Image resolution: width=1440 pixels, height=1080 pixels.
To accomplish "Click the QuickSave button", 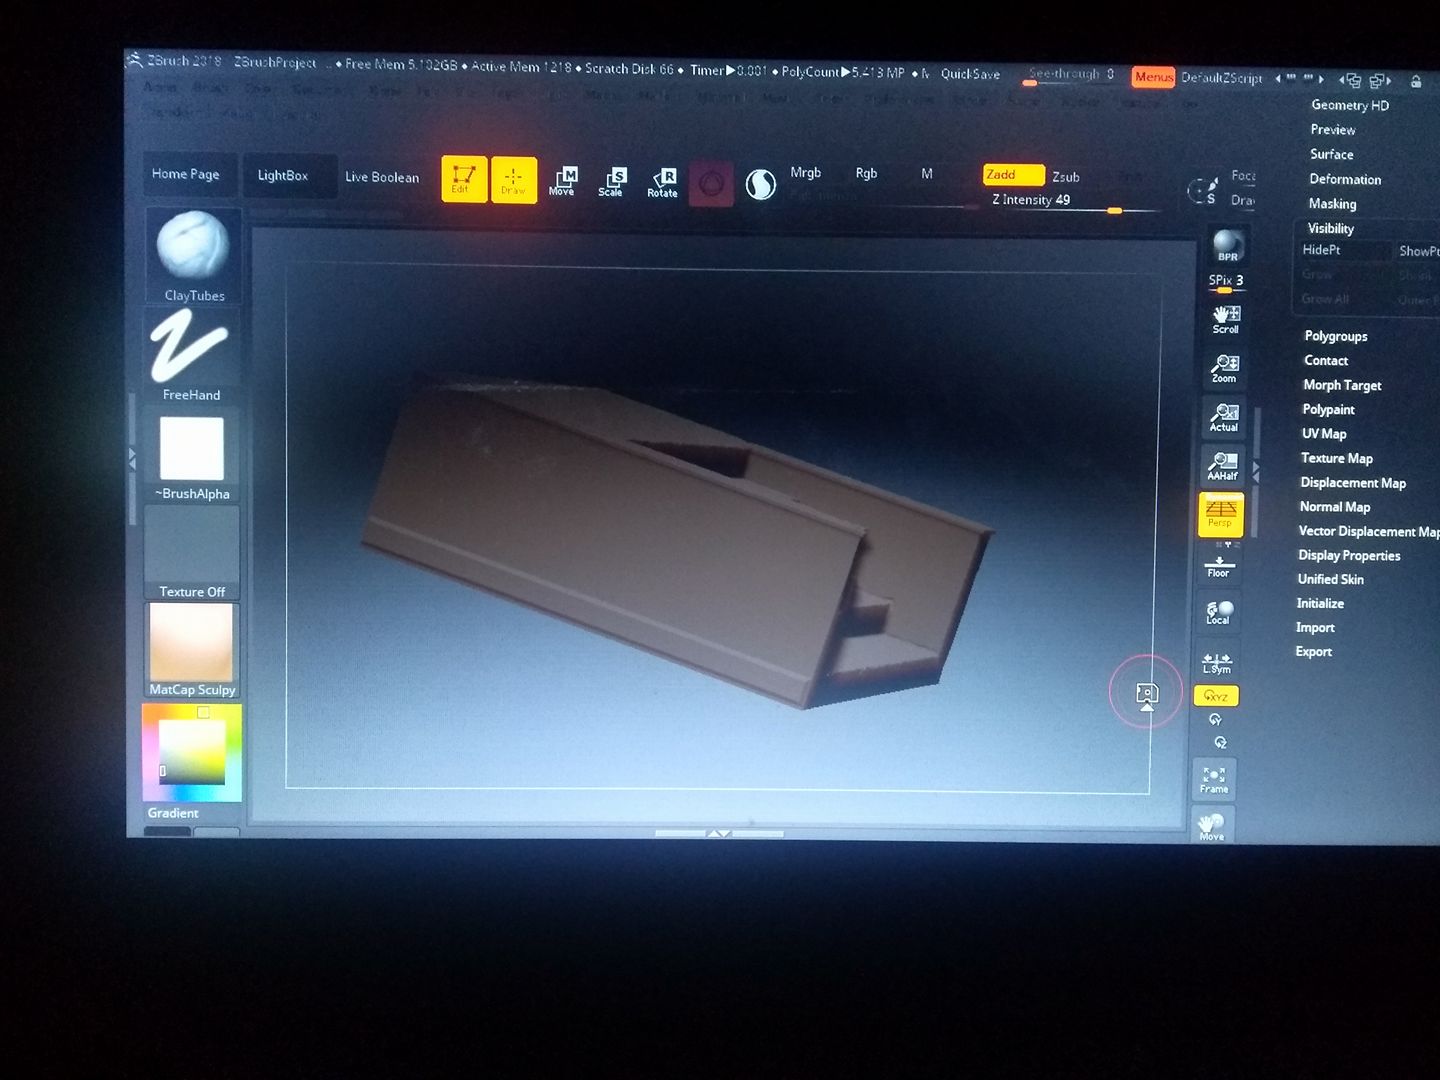I will [x=970, y=74].
